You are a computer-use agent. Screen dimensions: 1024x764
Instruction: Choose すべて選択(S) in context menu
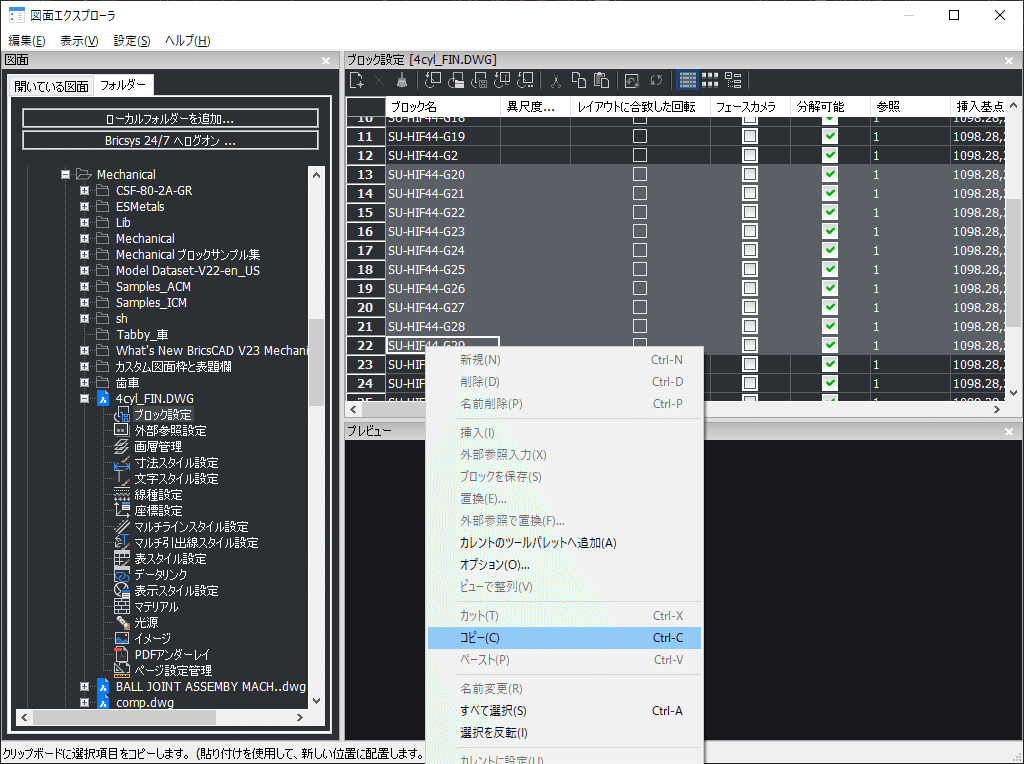click(564, 711)
